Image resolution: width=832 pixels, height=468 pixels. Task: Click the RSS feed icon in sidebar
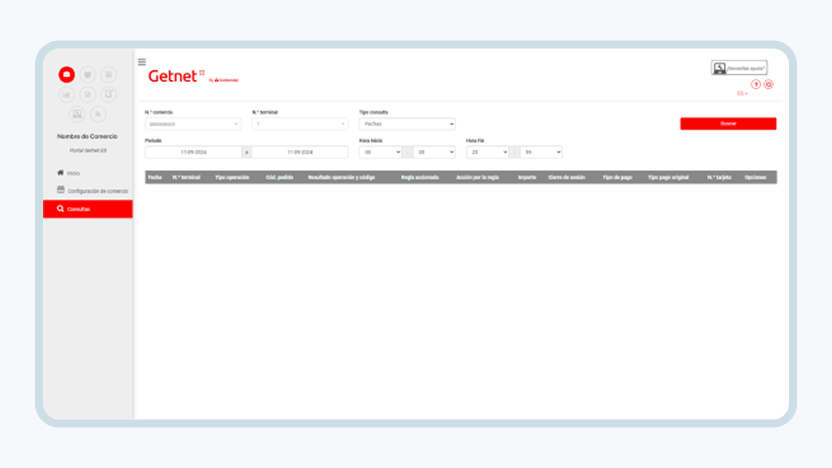tap(98, 114)
